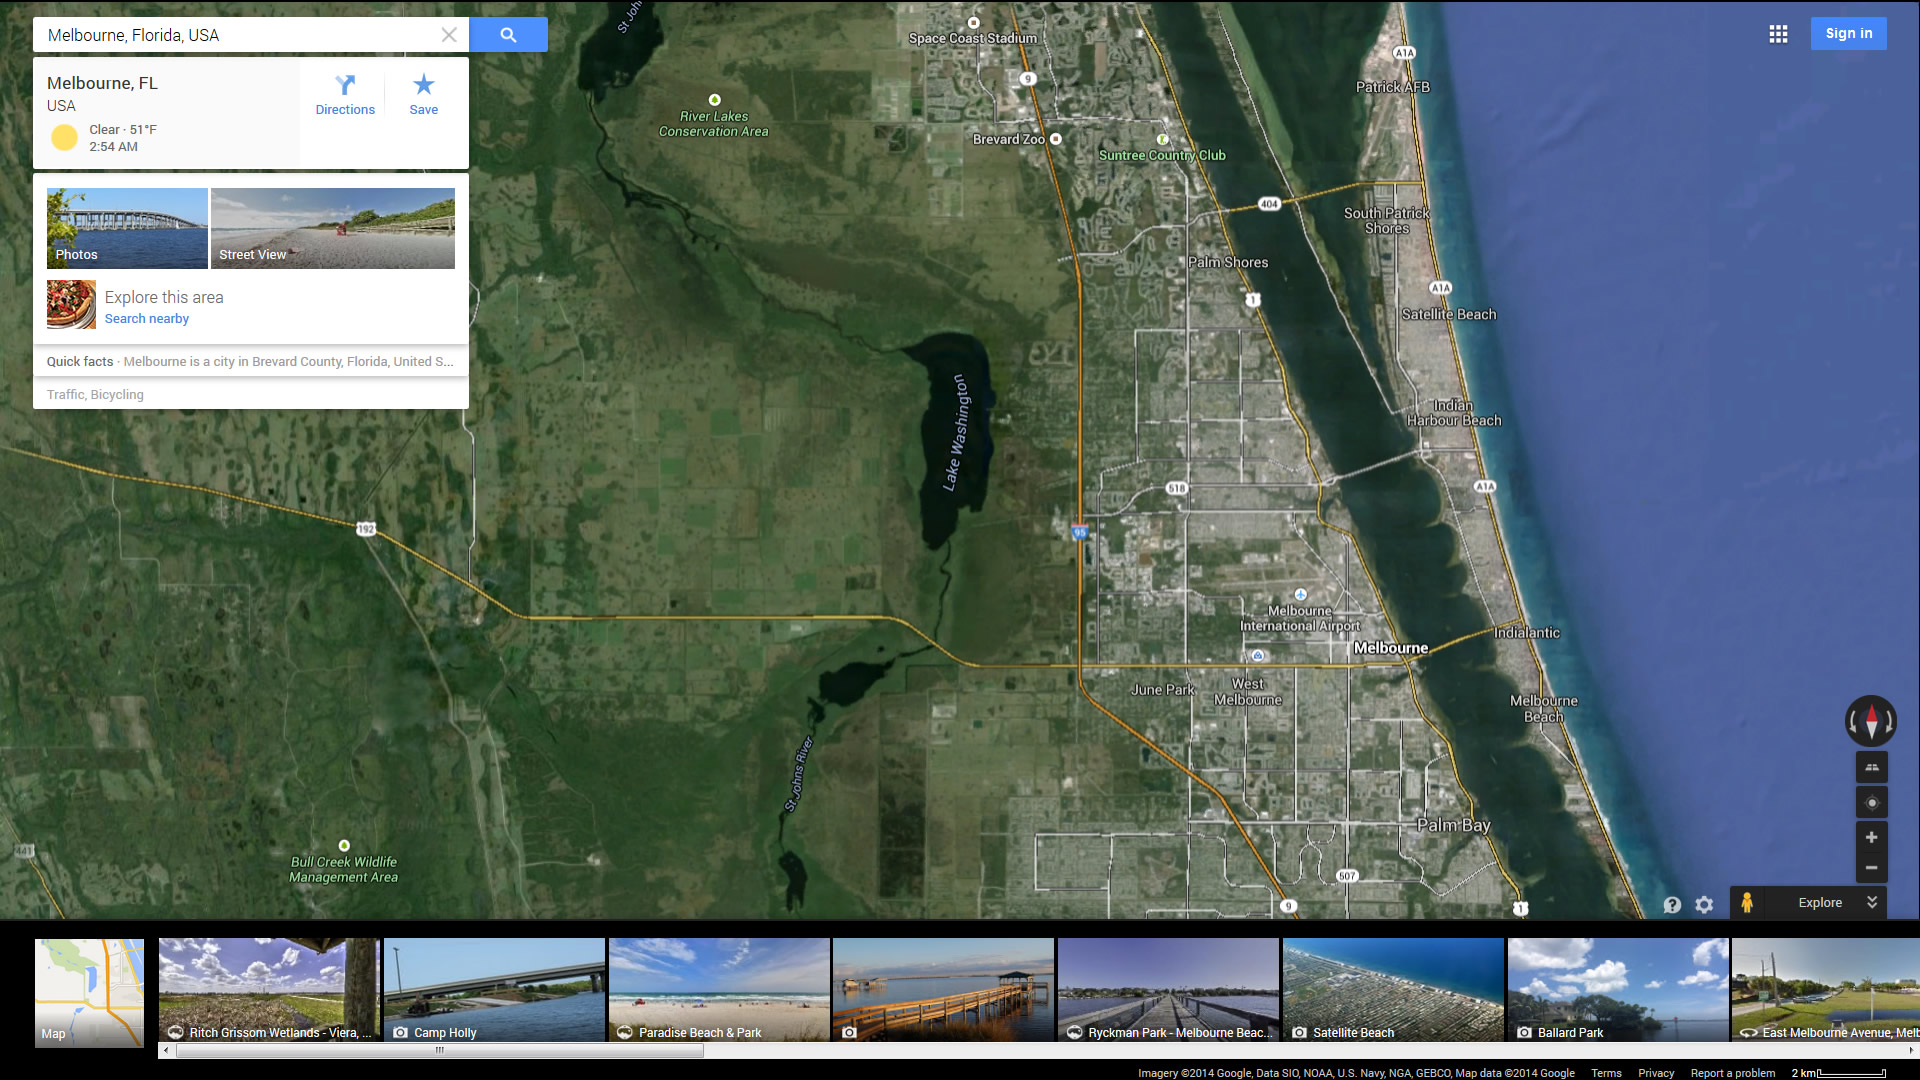Clear the search box with X
Screen dimensions: 1920x1080
[449, 35]
